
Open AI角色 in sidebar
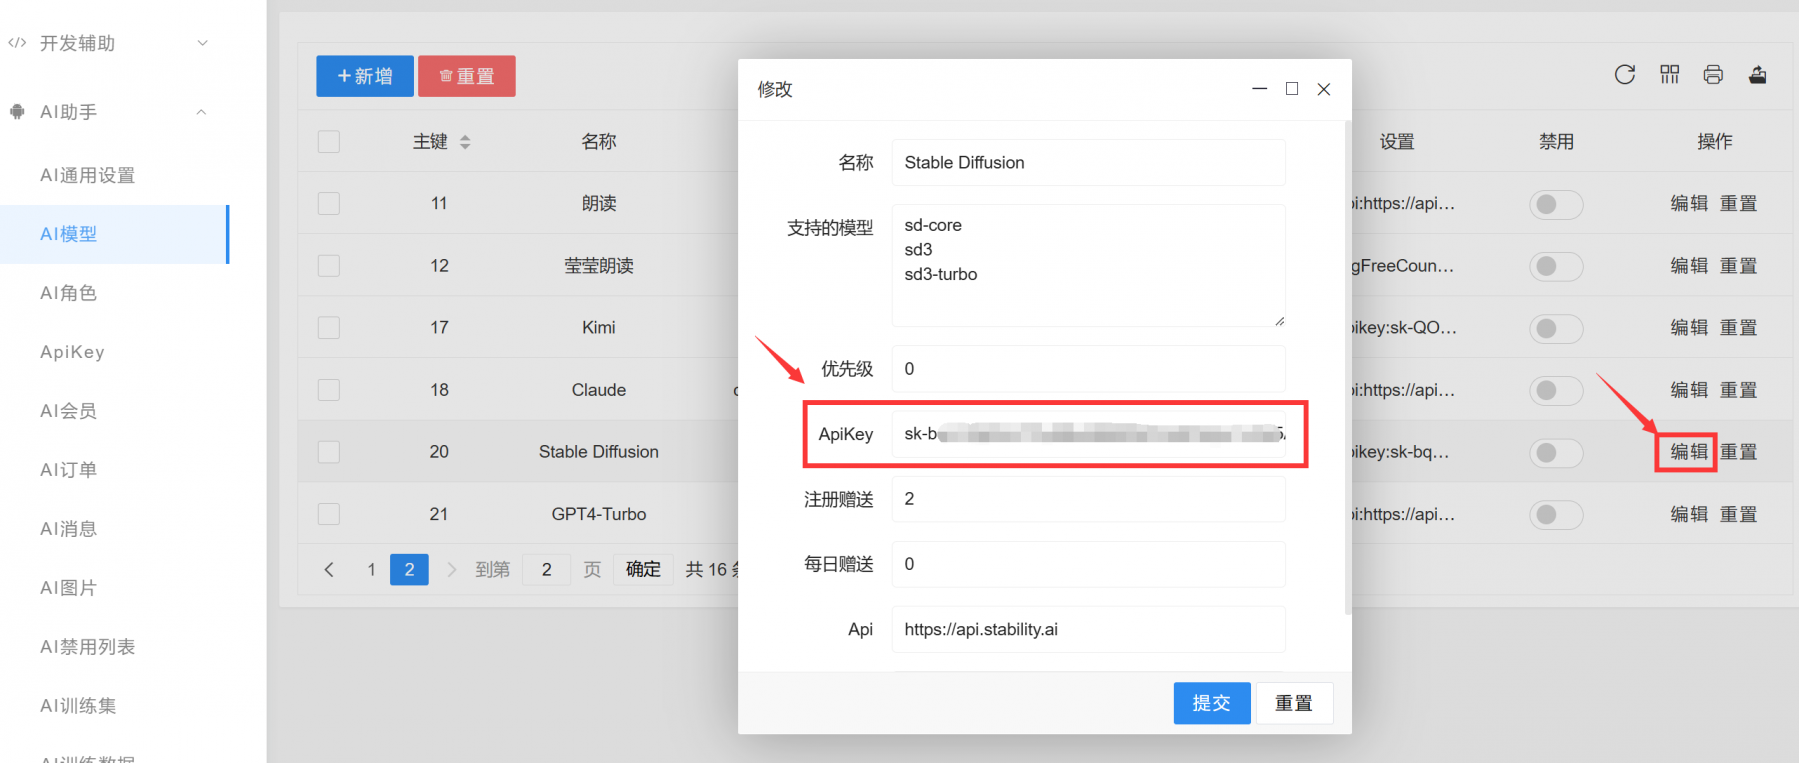point(68,293)
